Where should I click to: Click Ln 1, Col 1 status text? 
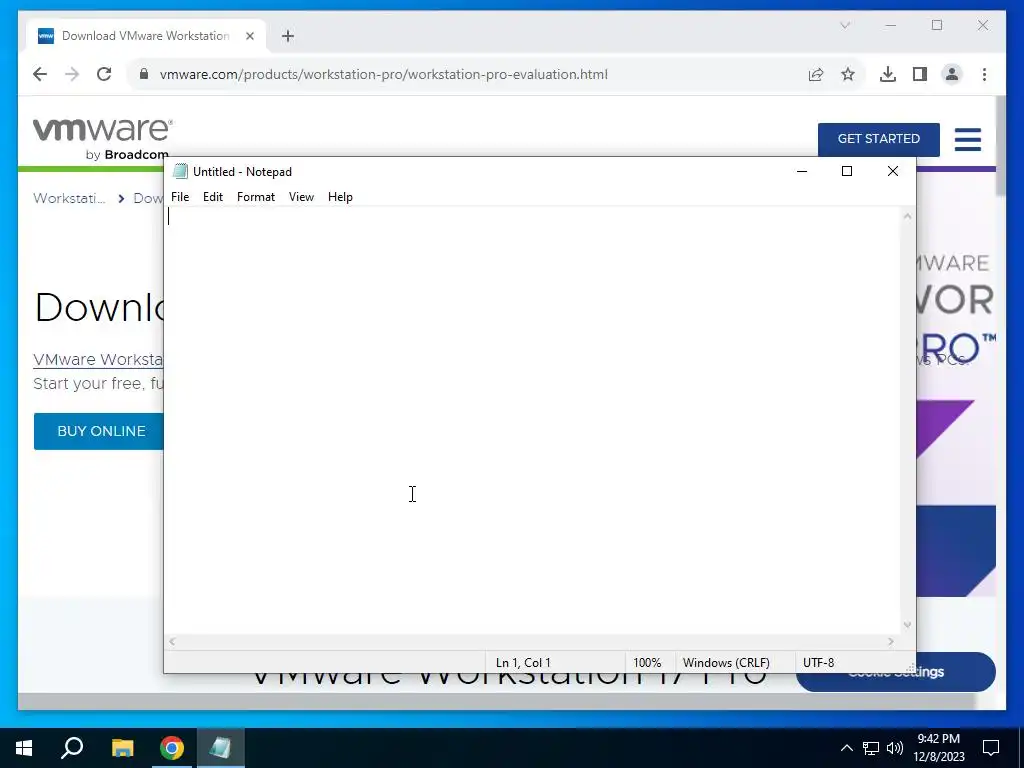pyautogui.click(x=523, y=662)
